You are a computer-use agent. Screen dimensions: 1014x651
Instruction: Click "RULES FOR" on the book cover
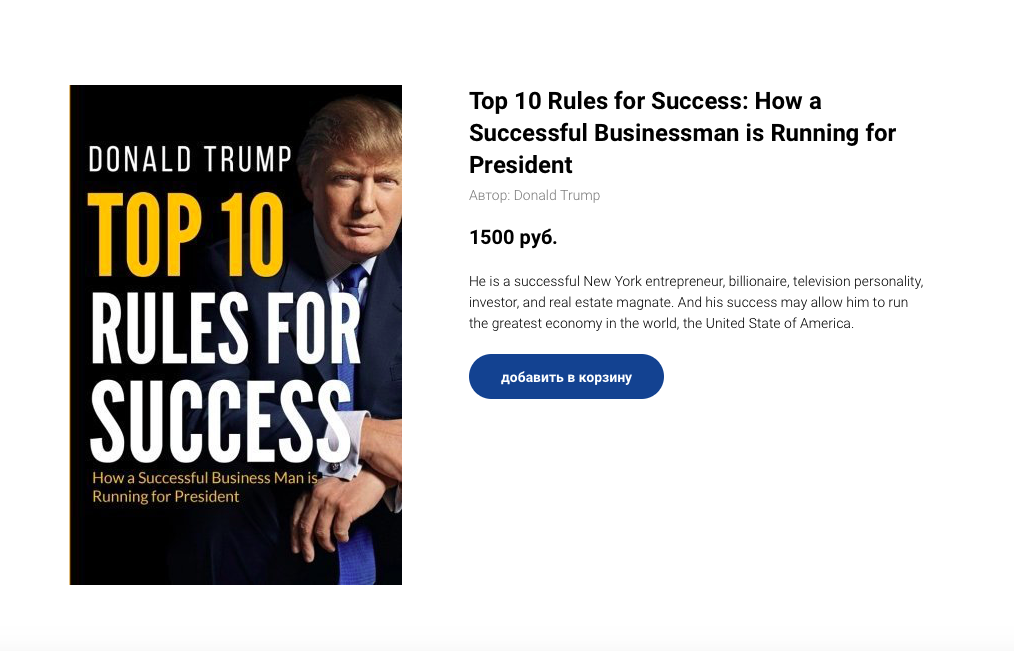tap(225, 329)
